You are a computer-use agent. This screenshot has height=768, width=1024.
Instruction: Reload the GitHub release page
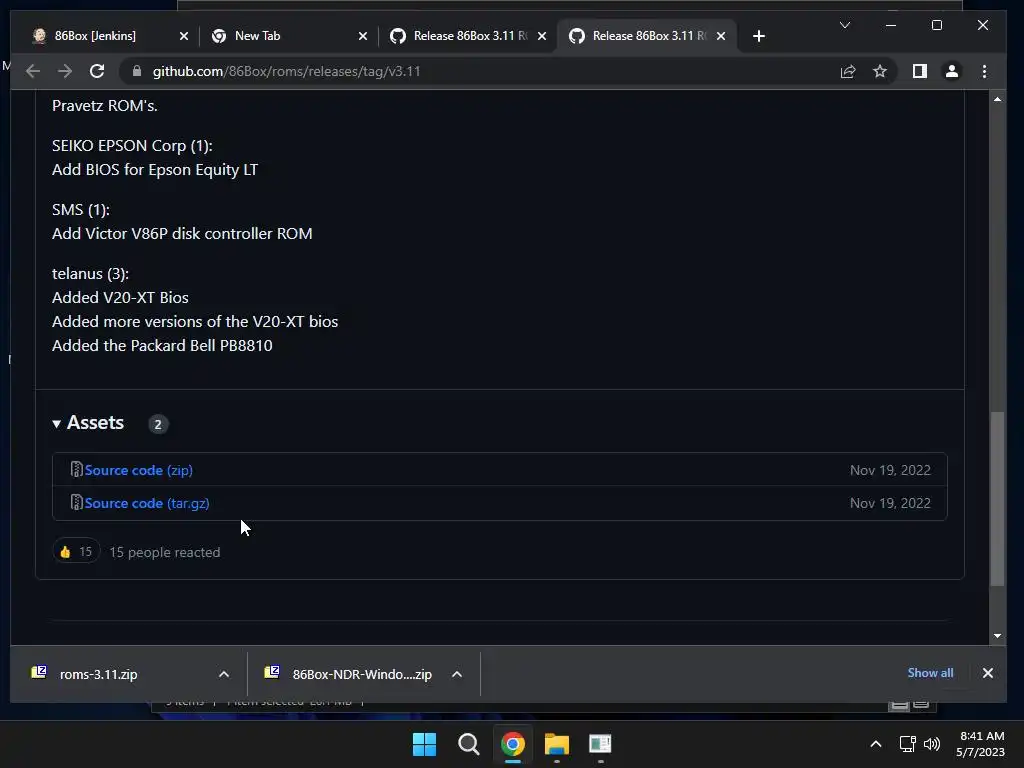97,71
